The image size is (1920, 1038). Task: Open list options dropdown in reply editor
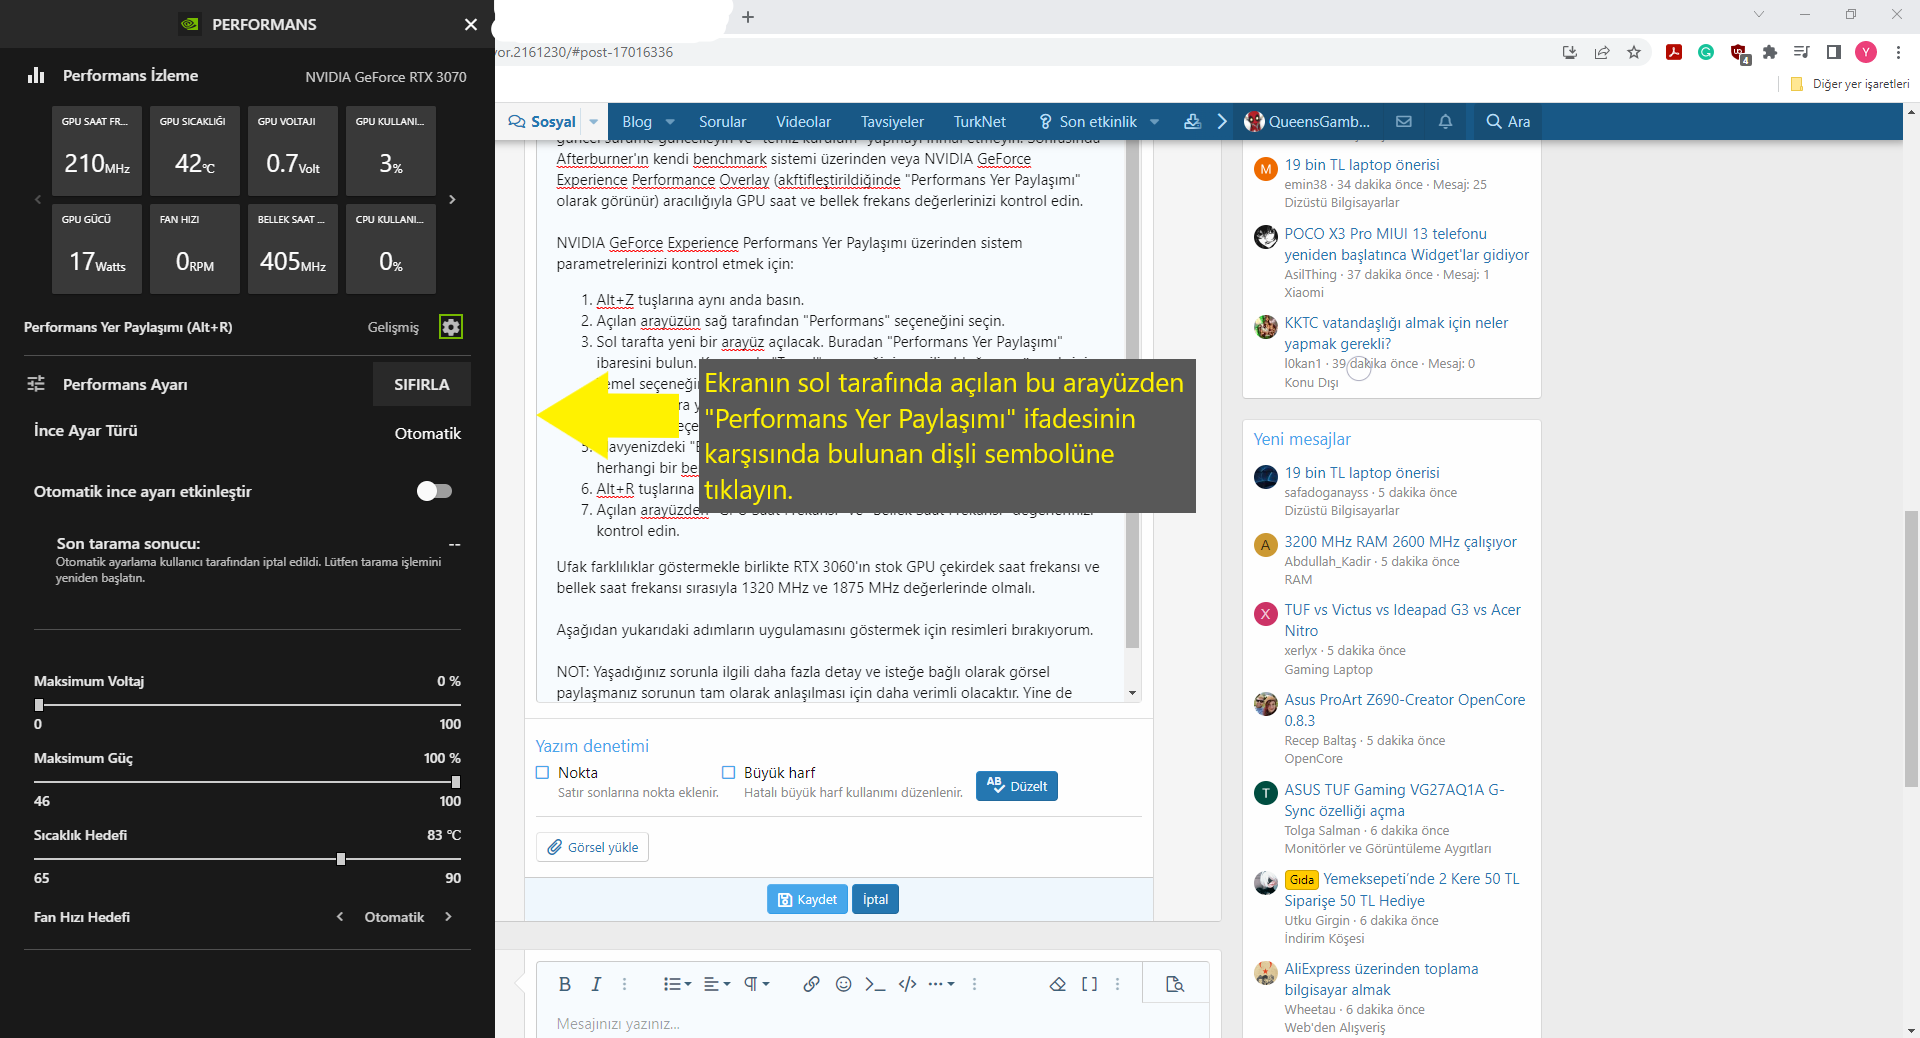[677, 984]
